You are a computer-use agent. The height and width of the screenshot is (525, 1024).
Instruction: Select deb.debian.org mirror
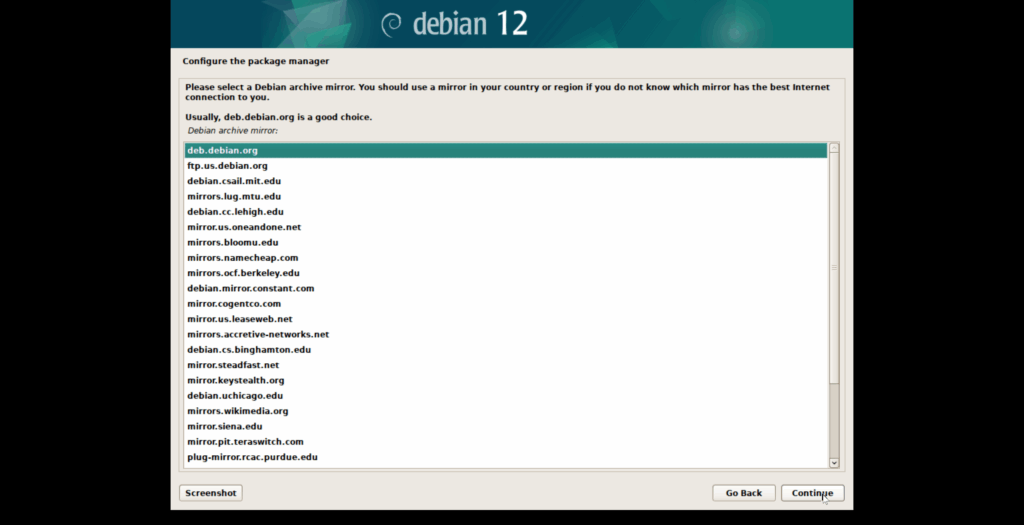[222, 150]
